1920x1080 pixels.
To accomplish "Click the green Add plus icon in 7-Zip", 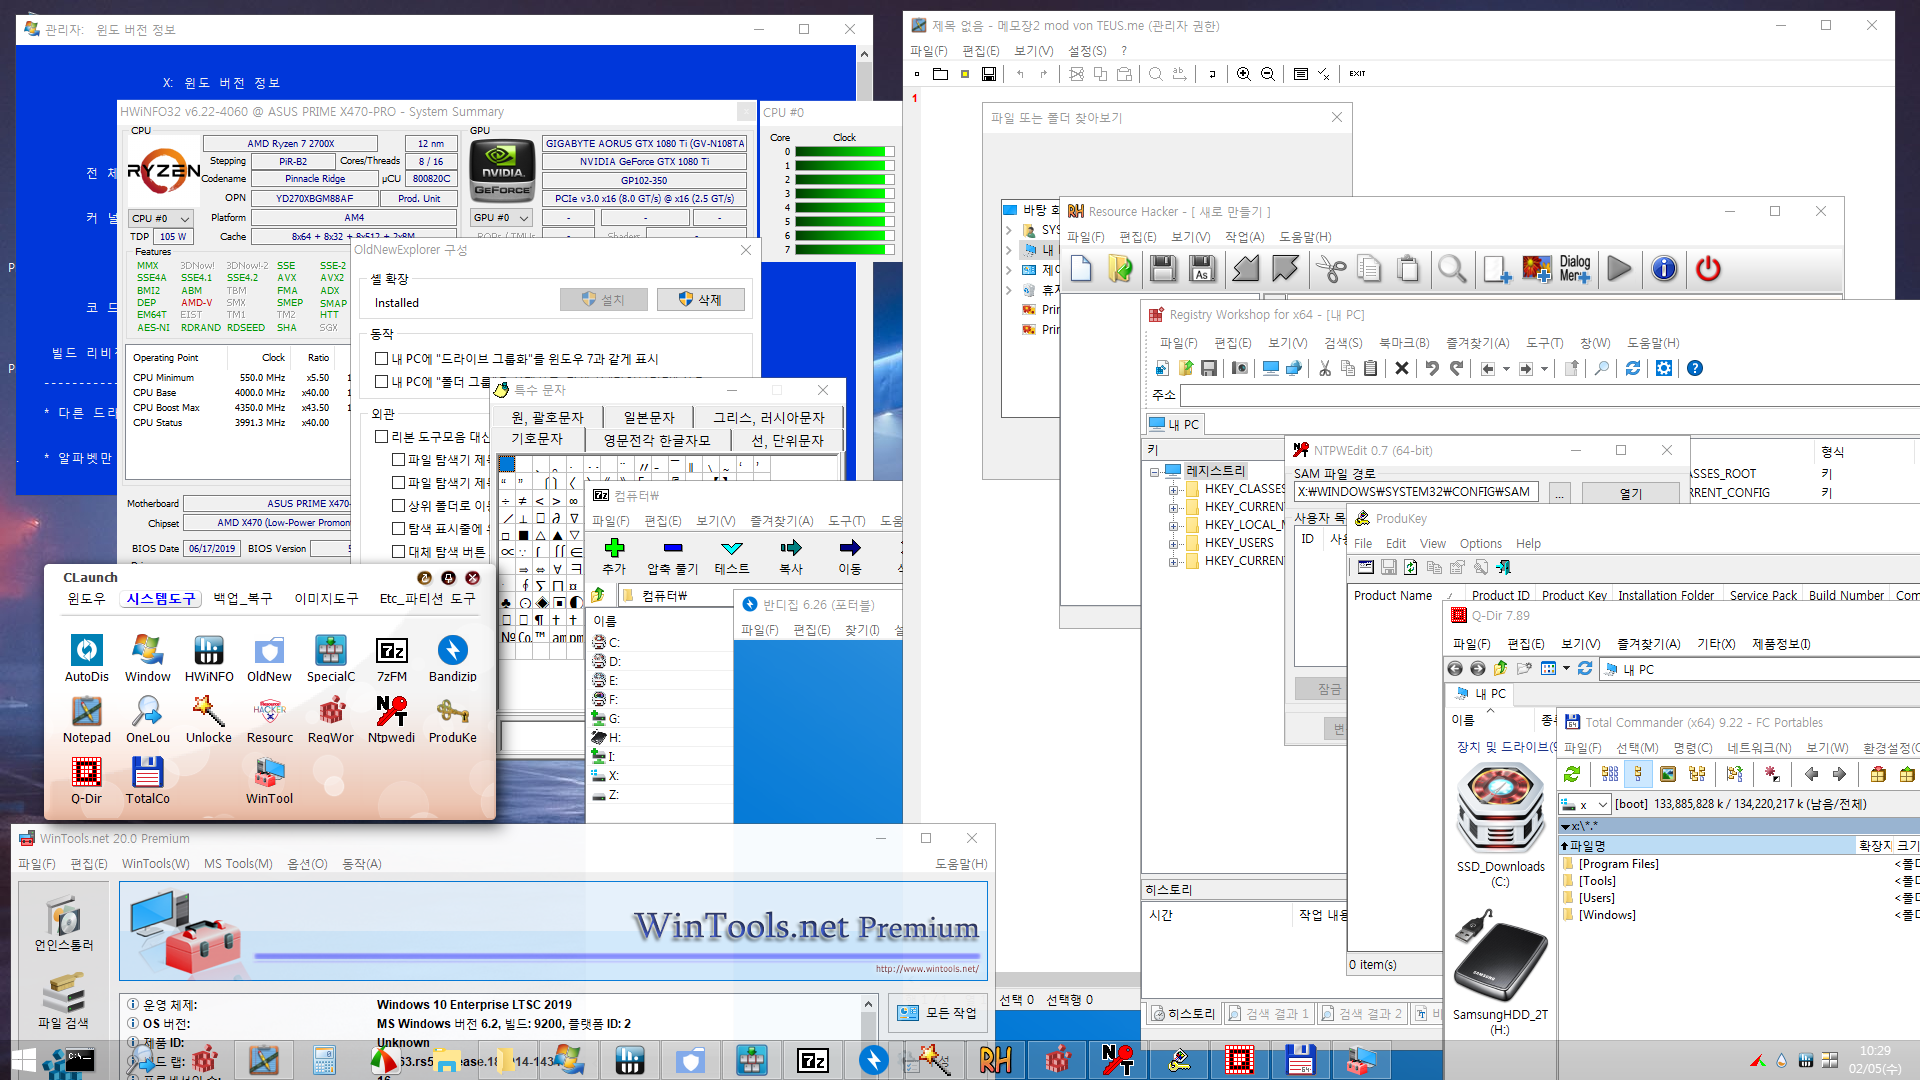I will [614, 556].
